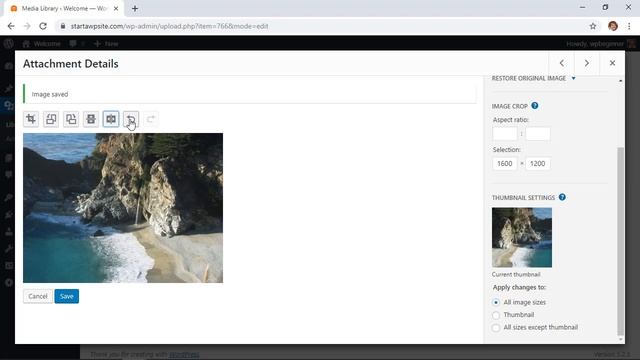Click the greyed Redo icon
The width and height of the screenshot is (640, 360).
[151, 119]
